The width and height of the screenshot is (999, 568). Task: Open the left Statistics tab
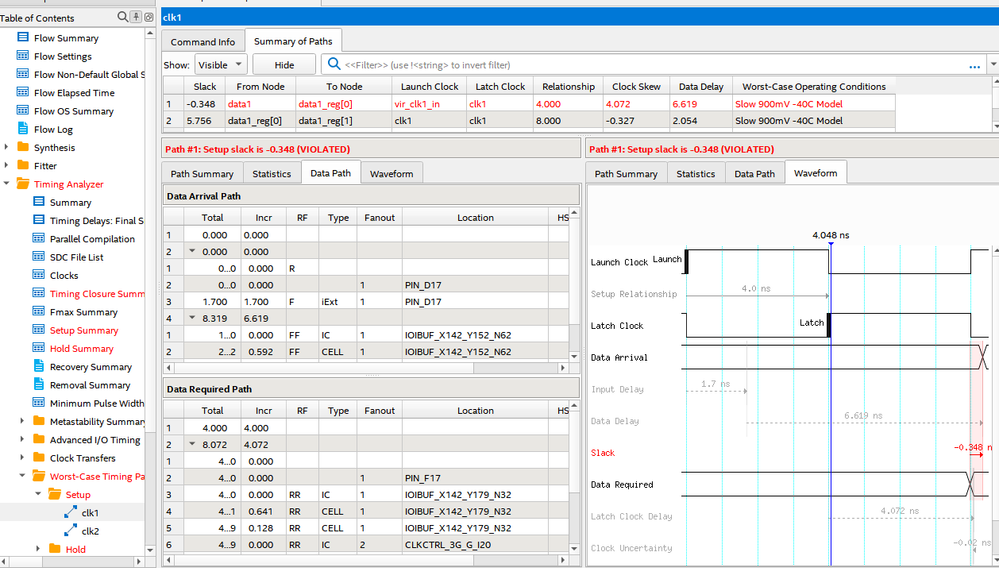271,173
